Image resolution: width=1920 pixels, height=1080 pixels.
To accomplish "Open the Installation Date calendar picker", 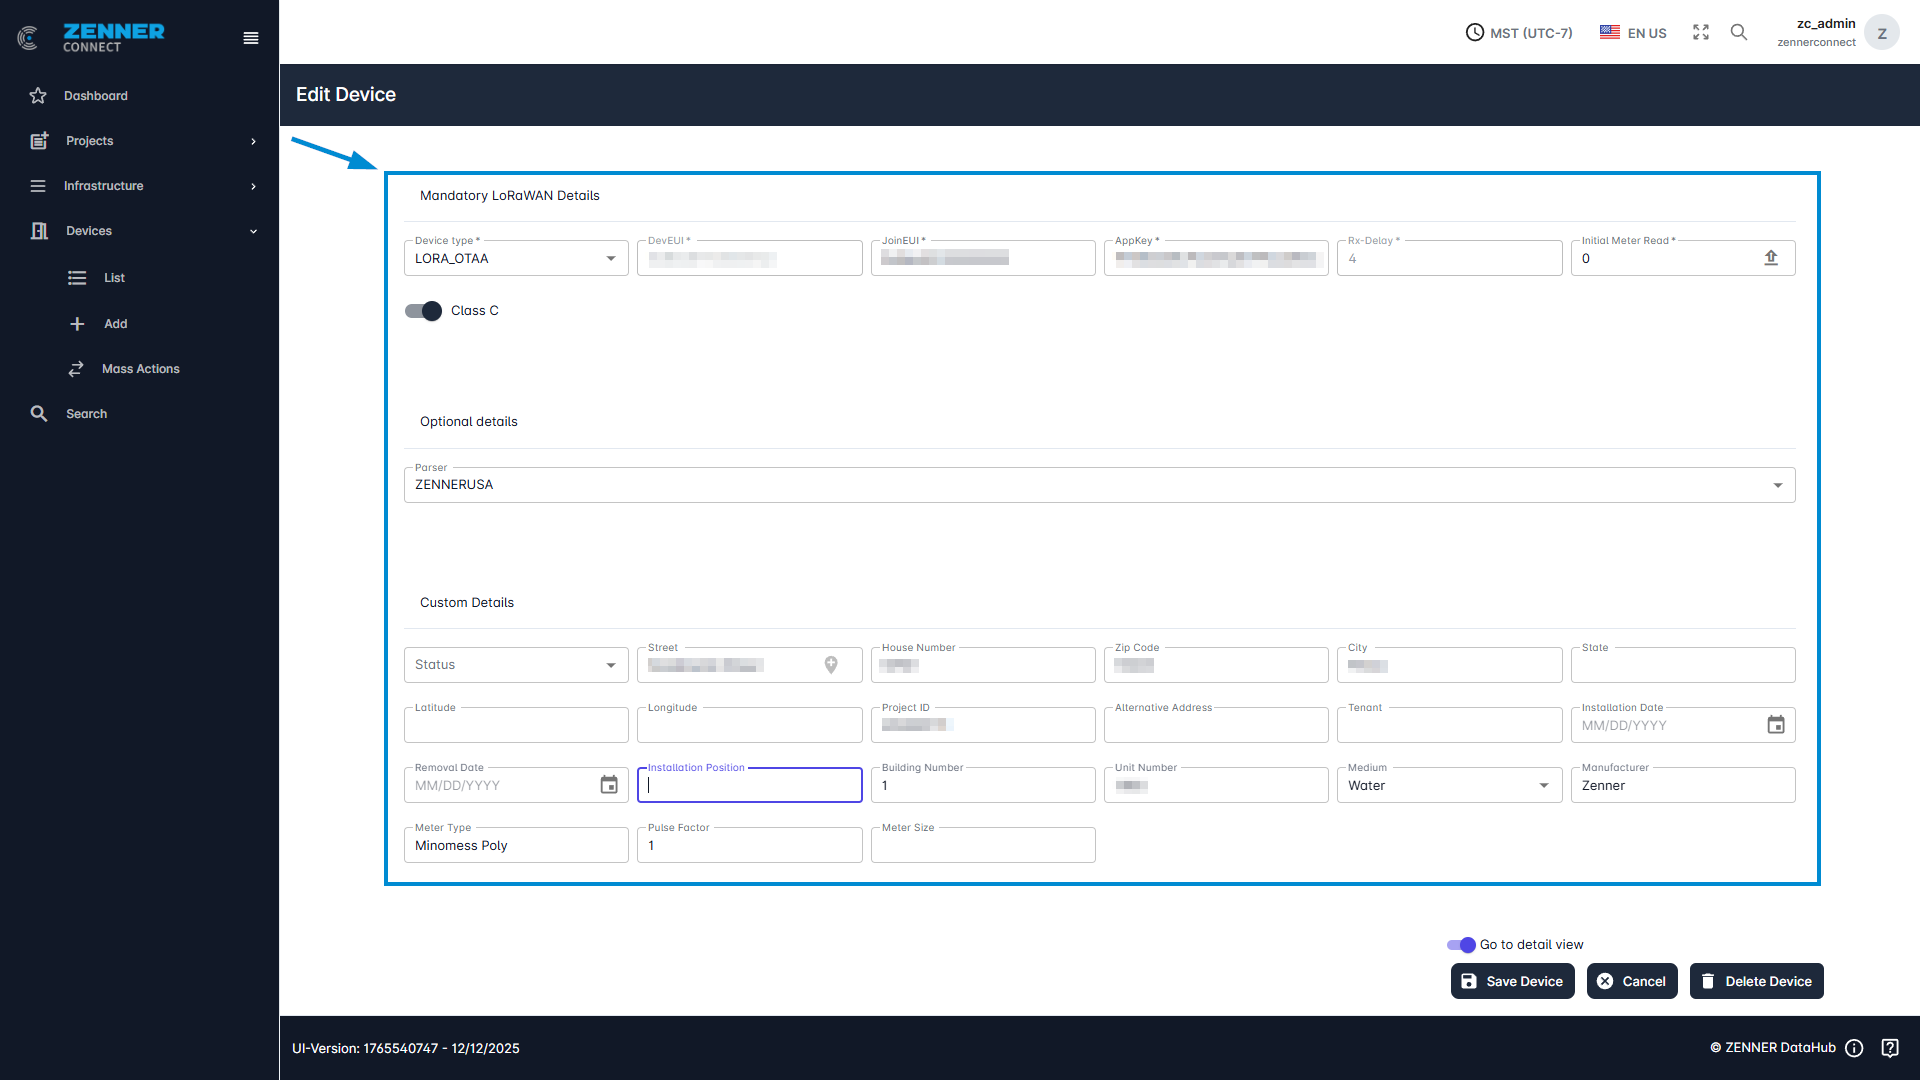I will point(1776,725).
